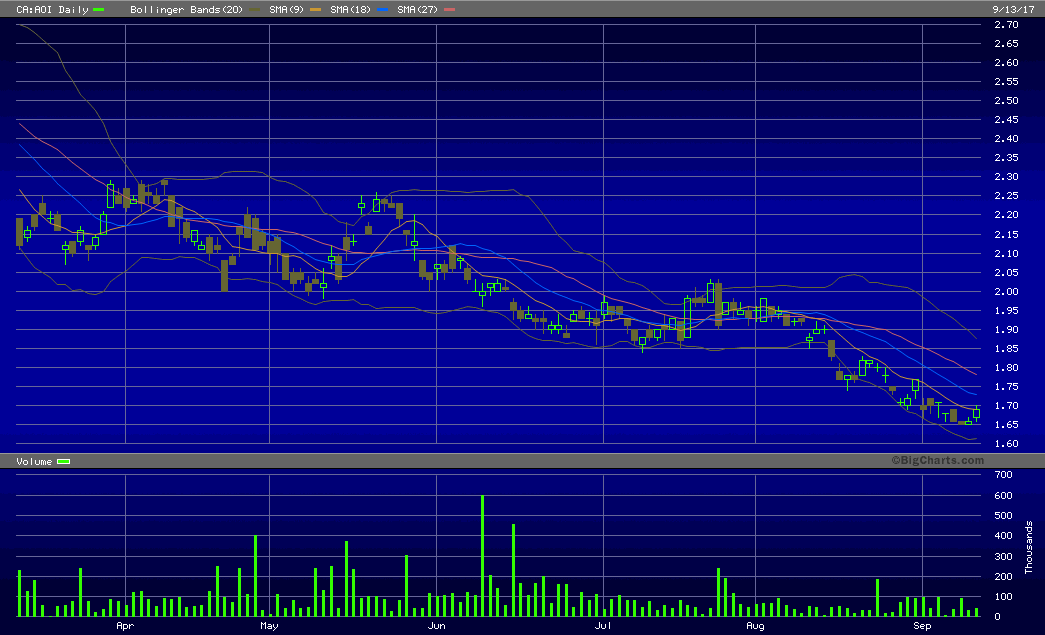Viewport: 1045px width, 635px height.
Task: Click the green Volume legend swatch
Action: click(x=63, y=461)
